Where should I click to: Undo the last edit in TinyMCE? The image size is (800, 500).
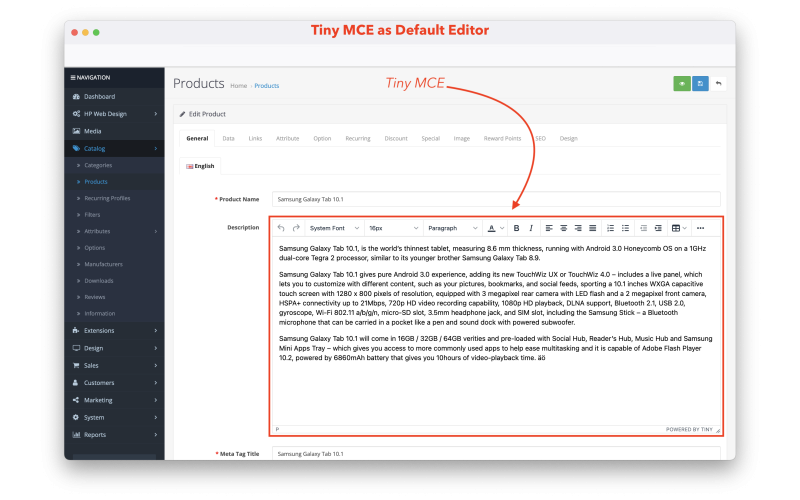click(x=281, y=228)
